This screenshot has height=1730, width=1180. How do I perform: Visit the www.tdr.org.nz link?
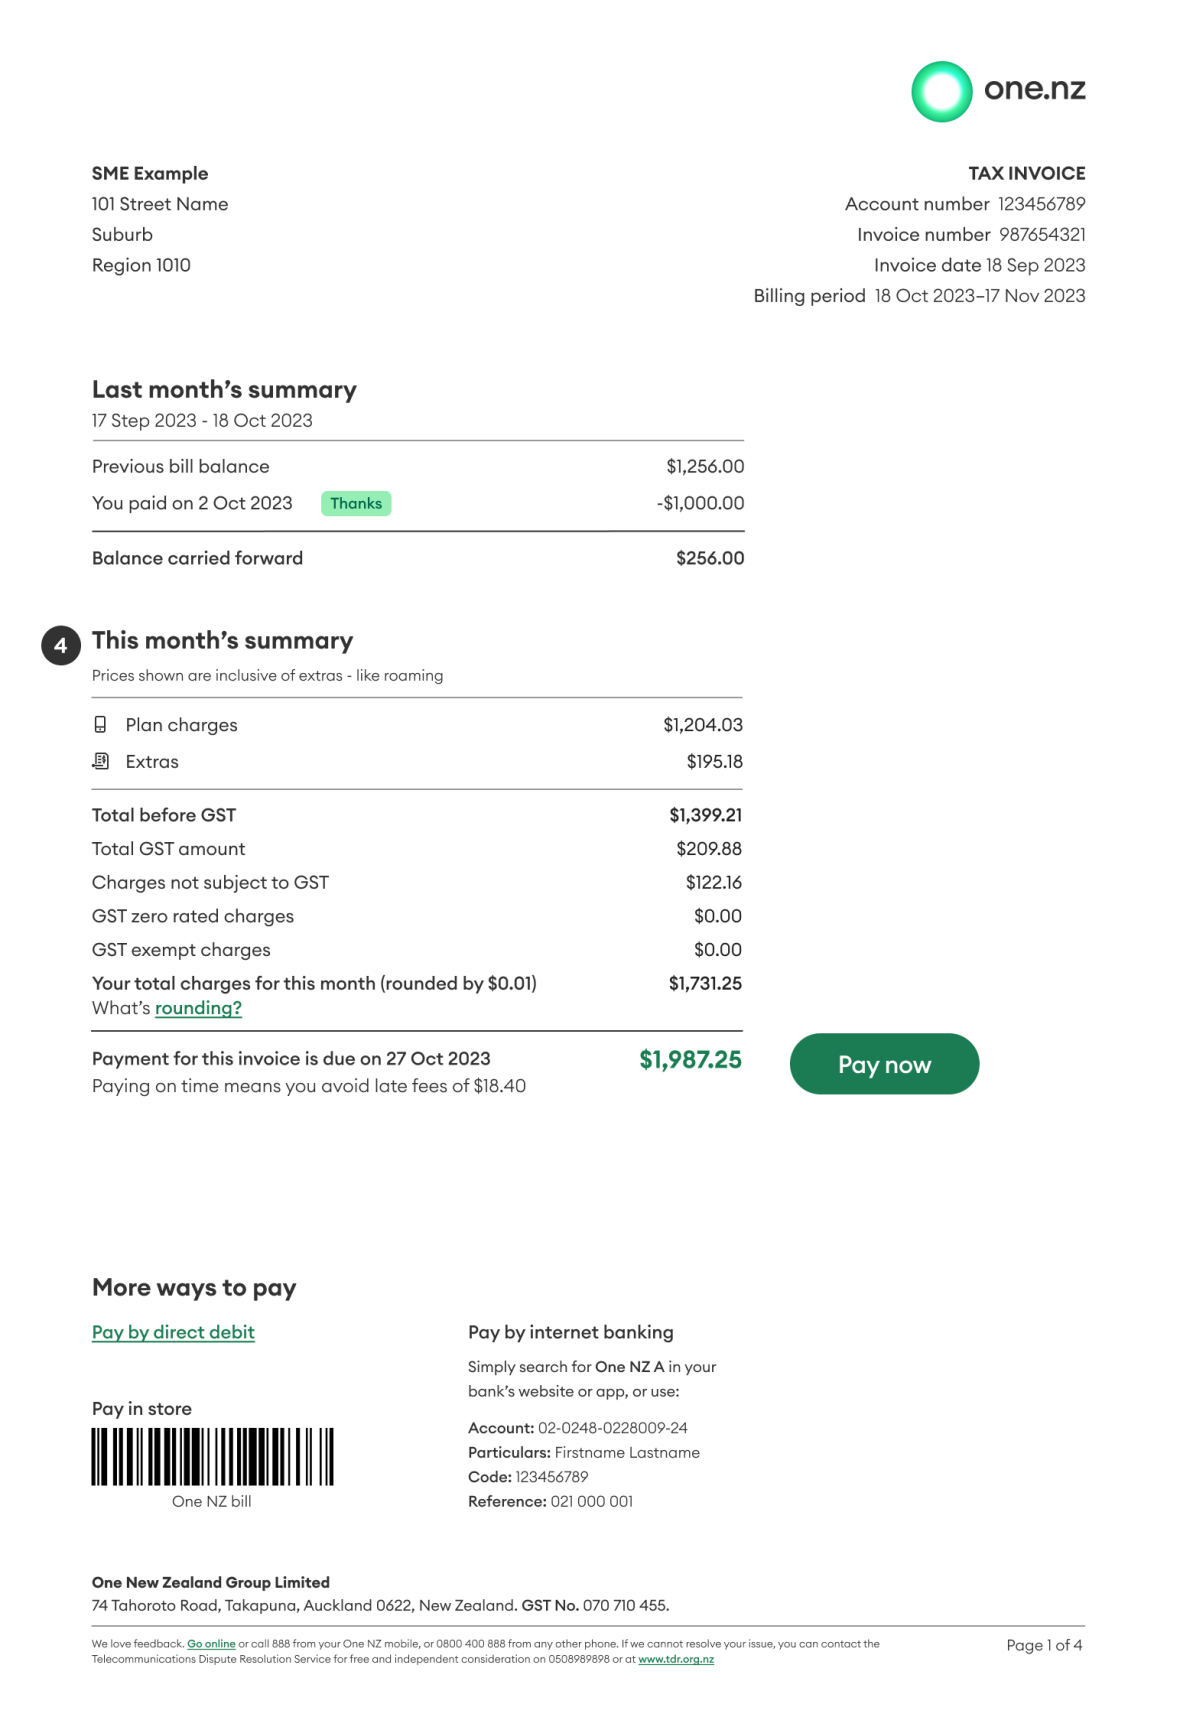[x=676, y=1659]
